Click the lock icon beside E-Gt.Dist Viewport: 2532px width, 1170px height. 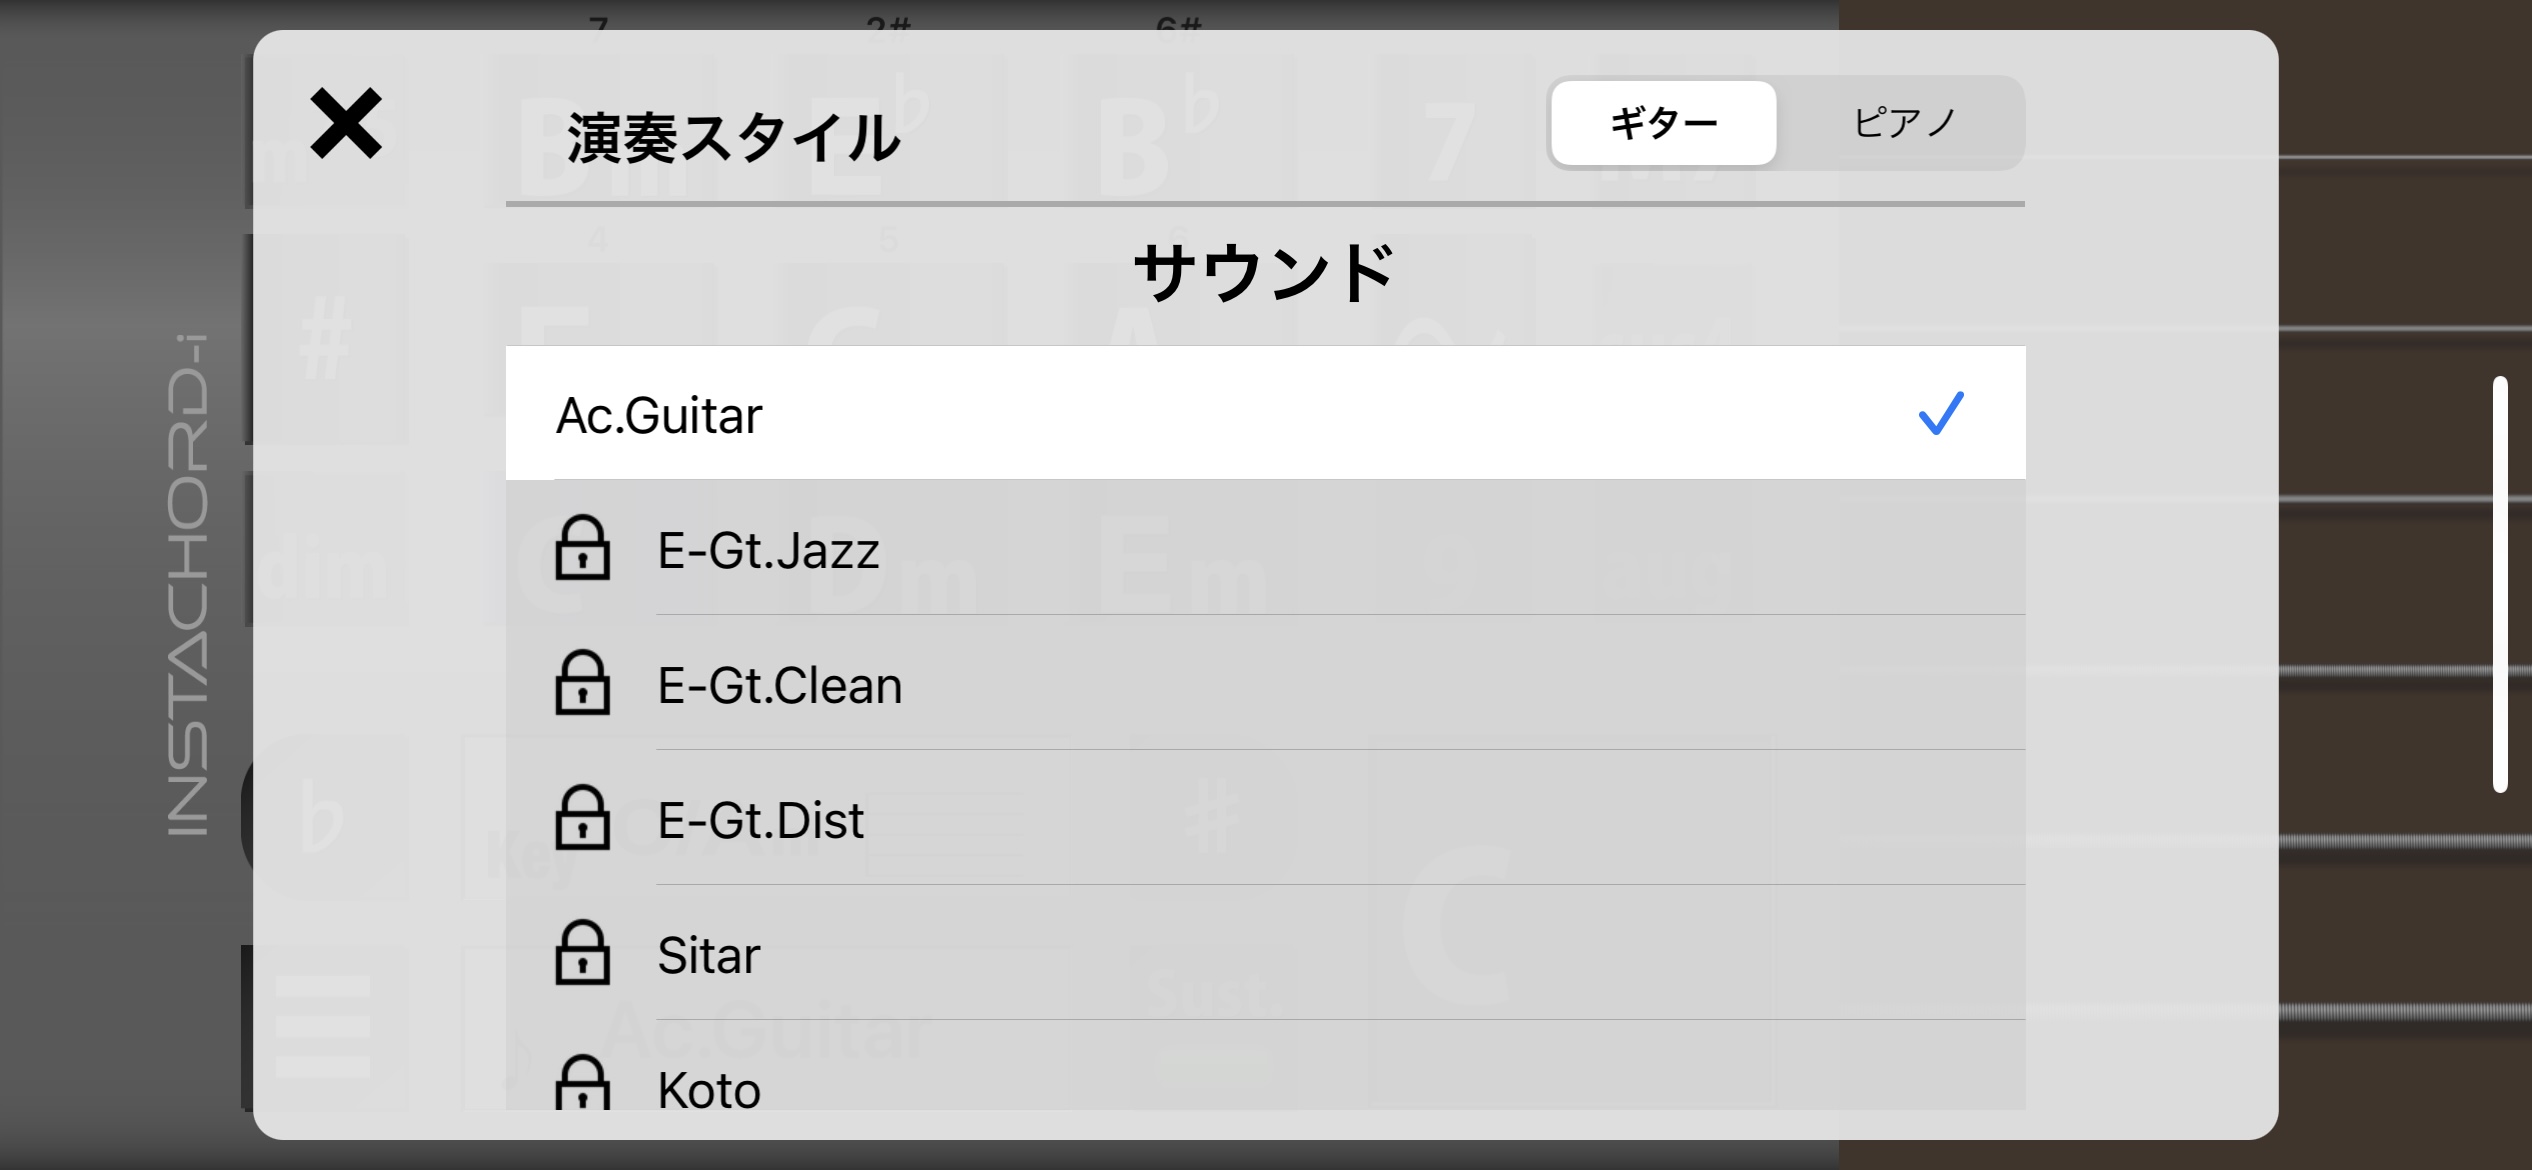[x=582, y=818]
